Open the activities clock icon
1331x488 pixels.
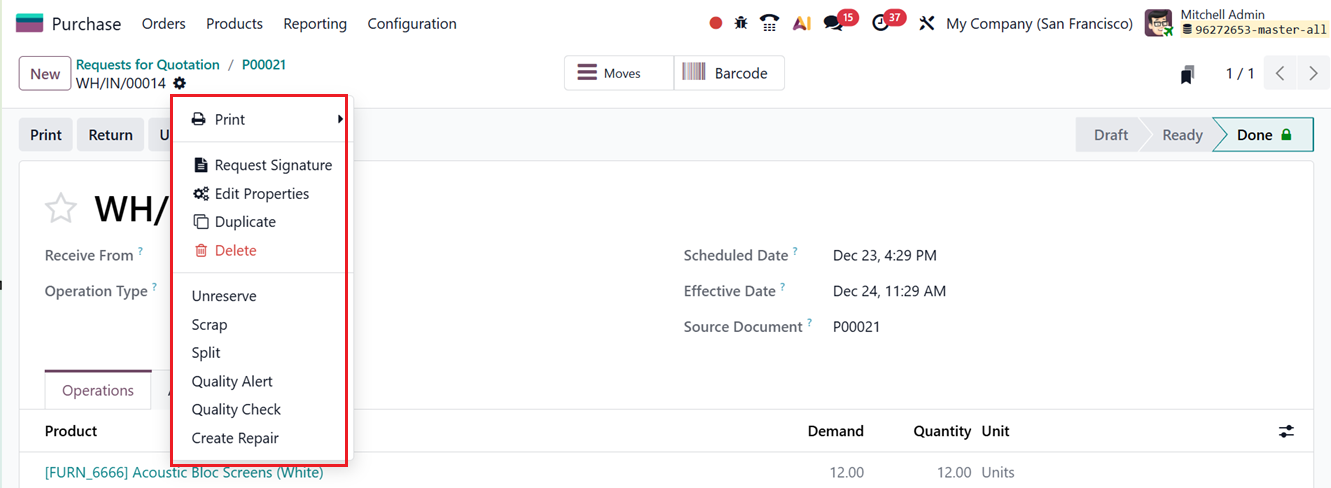coord(880,23)
